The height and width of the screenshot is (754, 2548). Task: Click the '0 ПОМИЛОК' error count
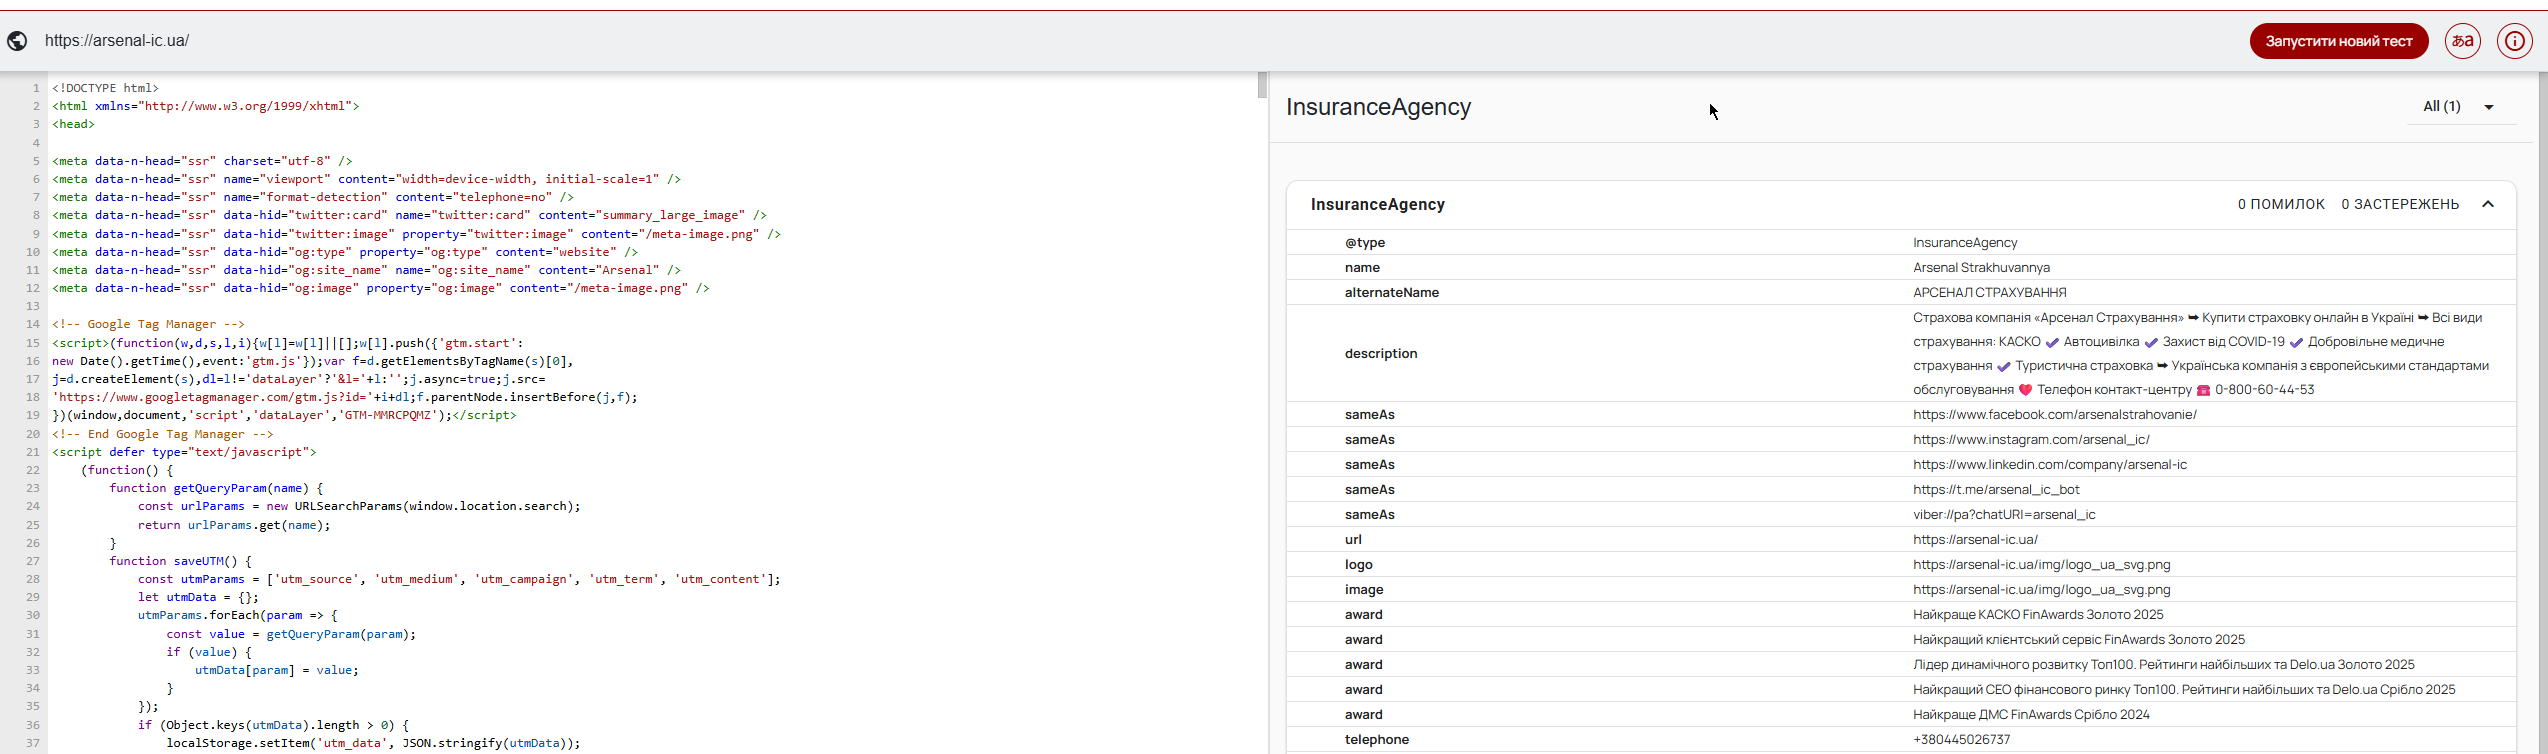coord(2281,204)
